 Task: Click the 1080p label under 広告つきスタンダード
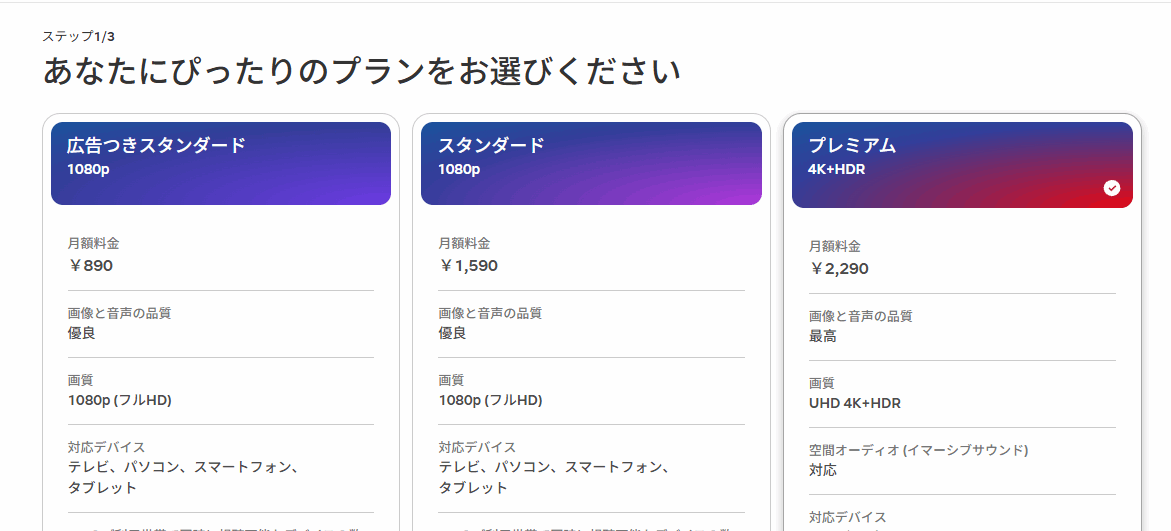[x=88, y=169]
